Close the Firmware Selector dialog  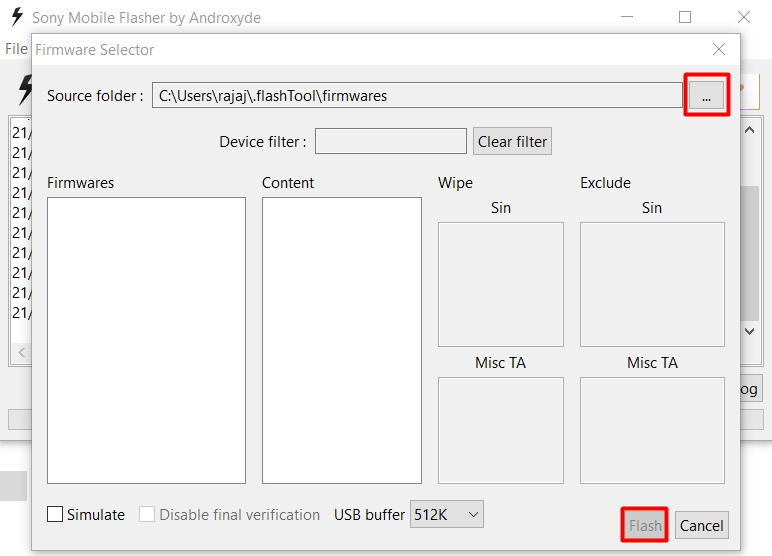click(718, 49)
